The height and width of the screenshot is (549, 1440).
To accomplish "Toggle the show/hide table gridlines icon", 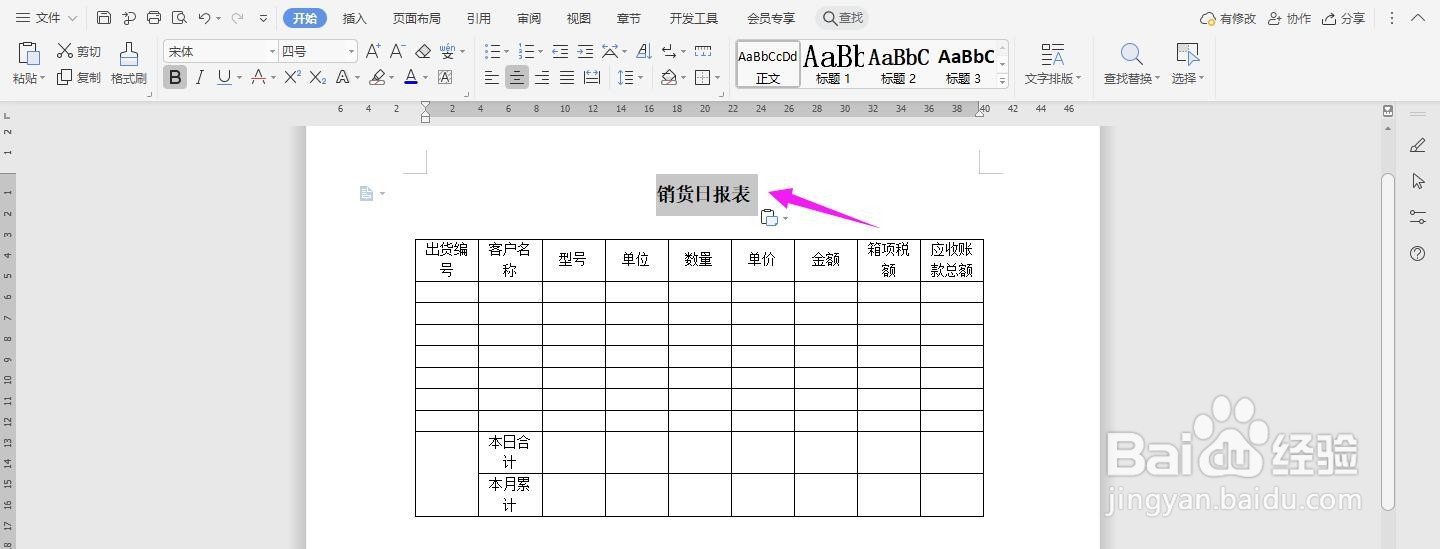I will (703, 51).
